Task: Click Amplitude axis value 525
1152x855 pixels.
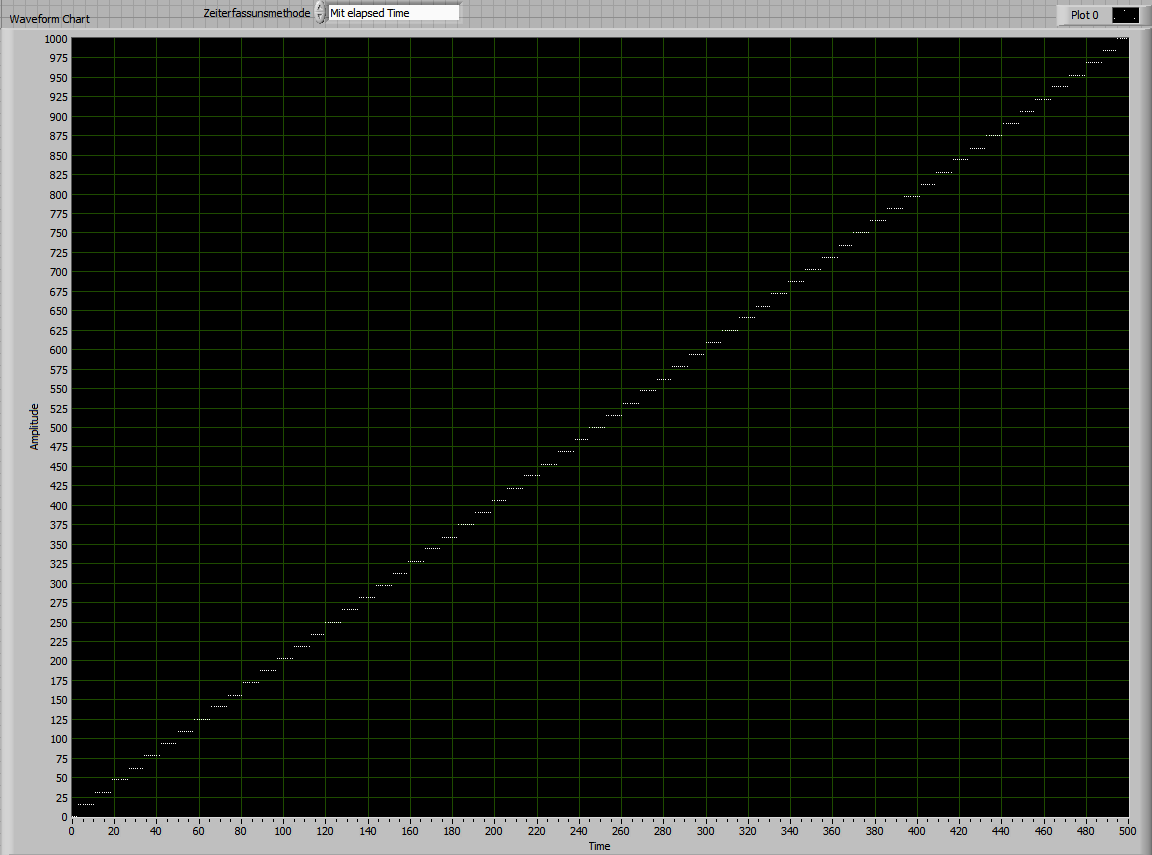Action: pos(59,408)
